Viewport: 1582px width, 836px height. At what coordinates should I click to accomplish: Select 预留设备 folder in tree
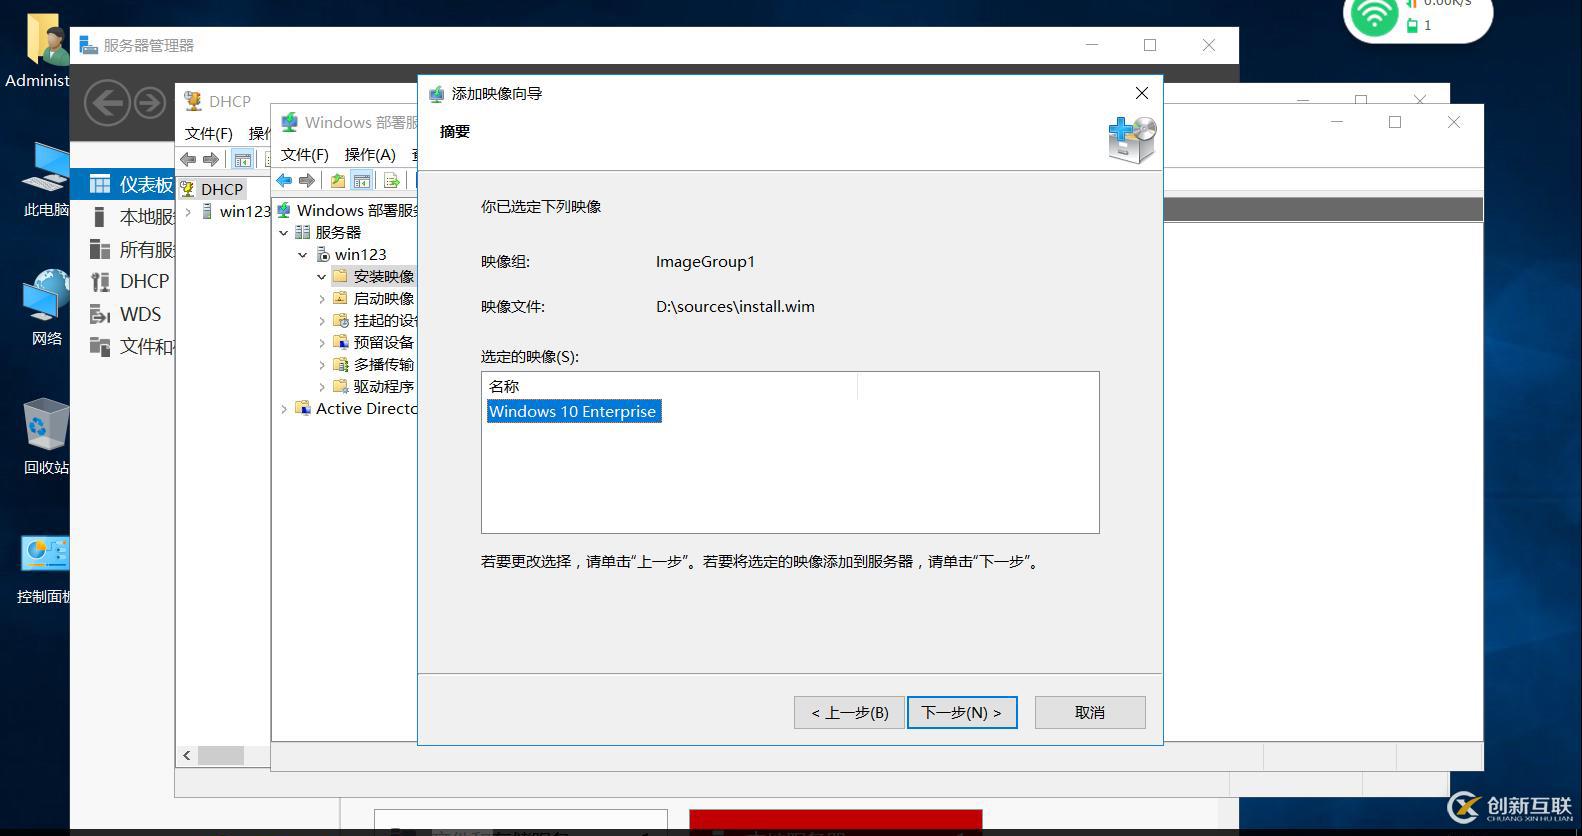[x=374, y=342]
